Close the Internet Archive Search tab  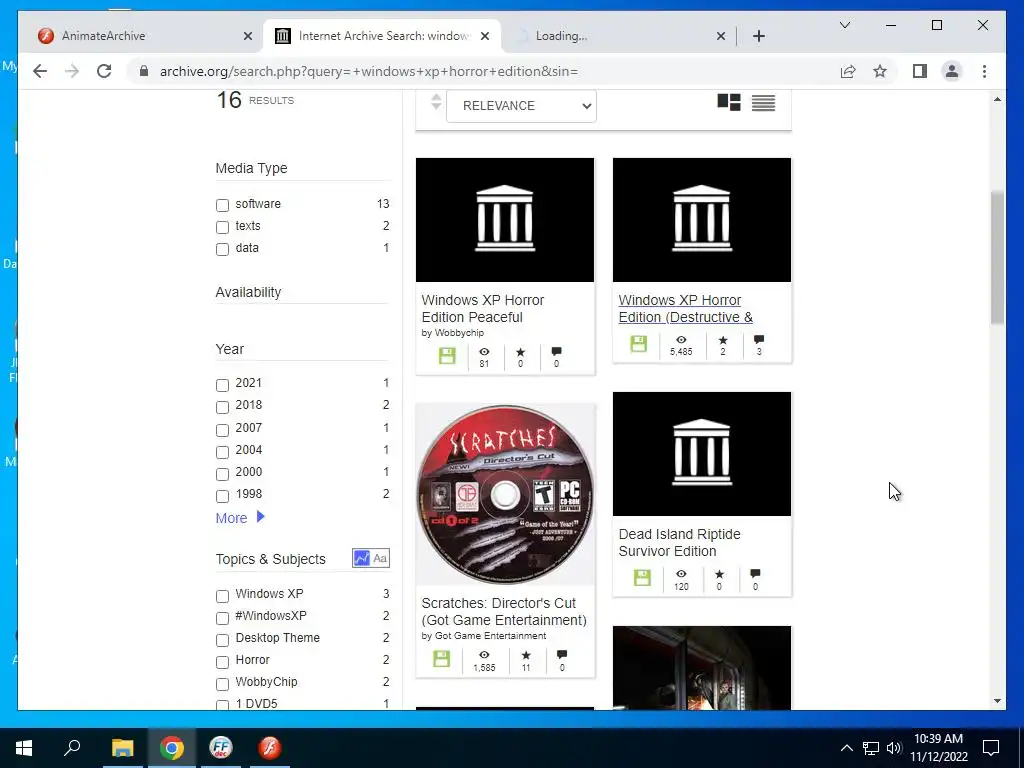485,36
